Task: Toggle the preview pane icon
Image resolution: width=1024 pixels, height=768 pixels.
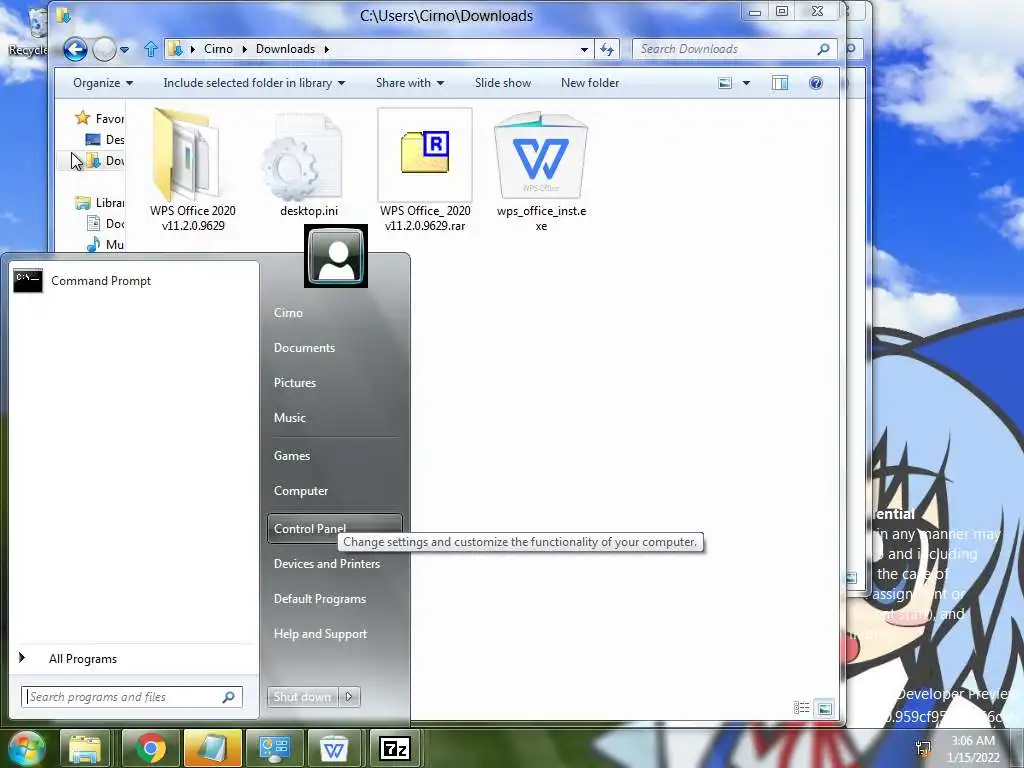Action: point(780,83)
